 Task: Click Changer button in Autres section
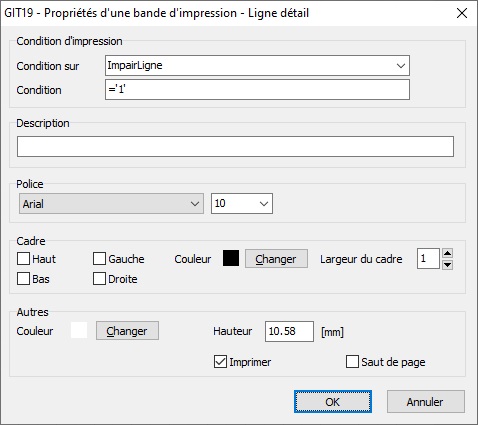(127, 331)
